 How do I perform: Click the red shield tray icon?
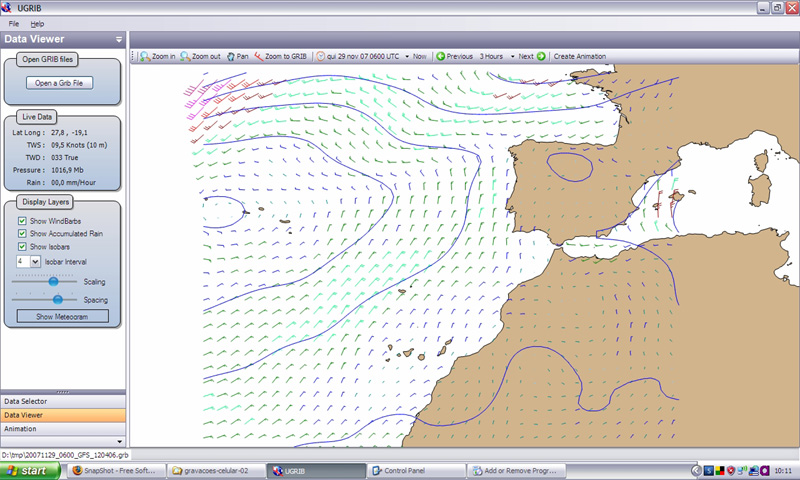(x=731, y=470)
